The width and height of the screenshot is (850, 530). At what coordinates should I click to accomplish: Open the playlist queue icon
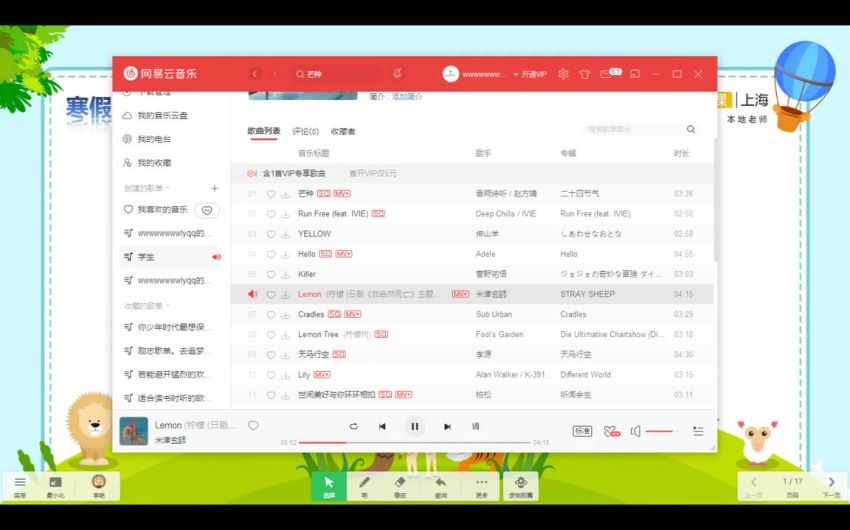tap(698, 431)
